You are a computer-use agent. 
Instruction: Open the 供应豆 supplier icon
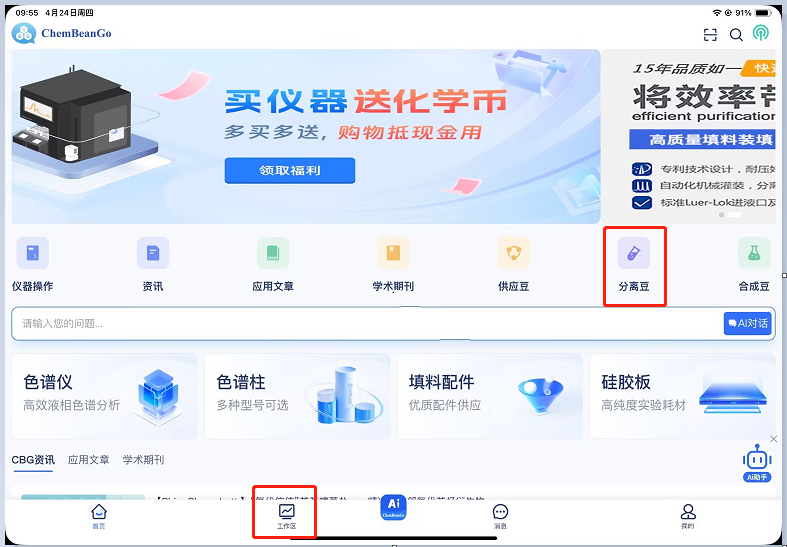(x=513, y=254)
